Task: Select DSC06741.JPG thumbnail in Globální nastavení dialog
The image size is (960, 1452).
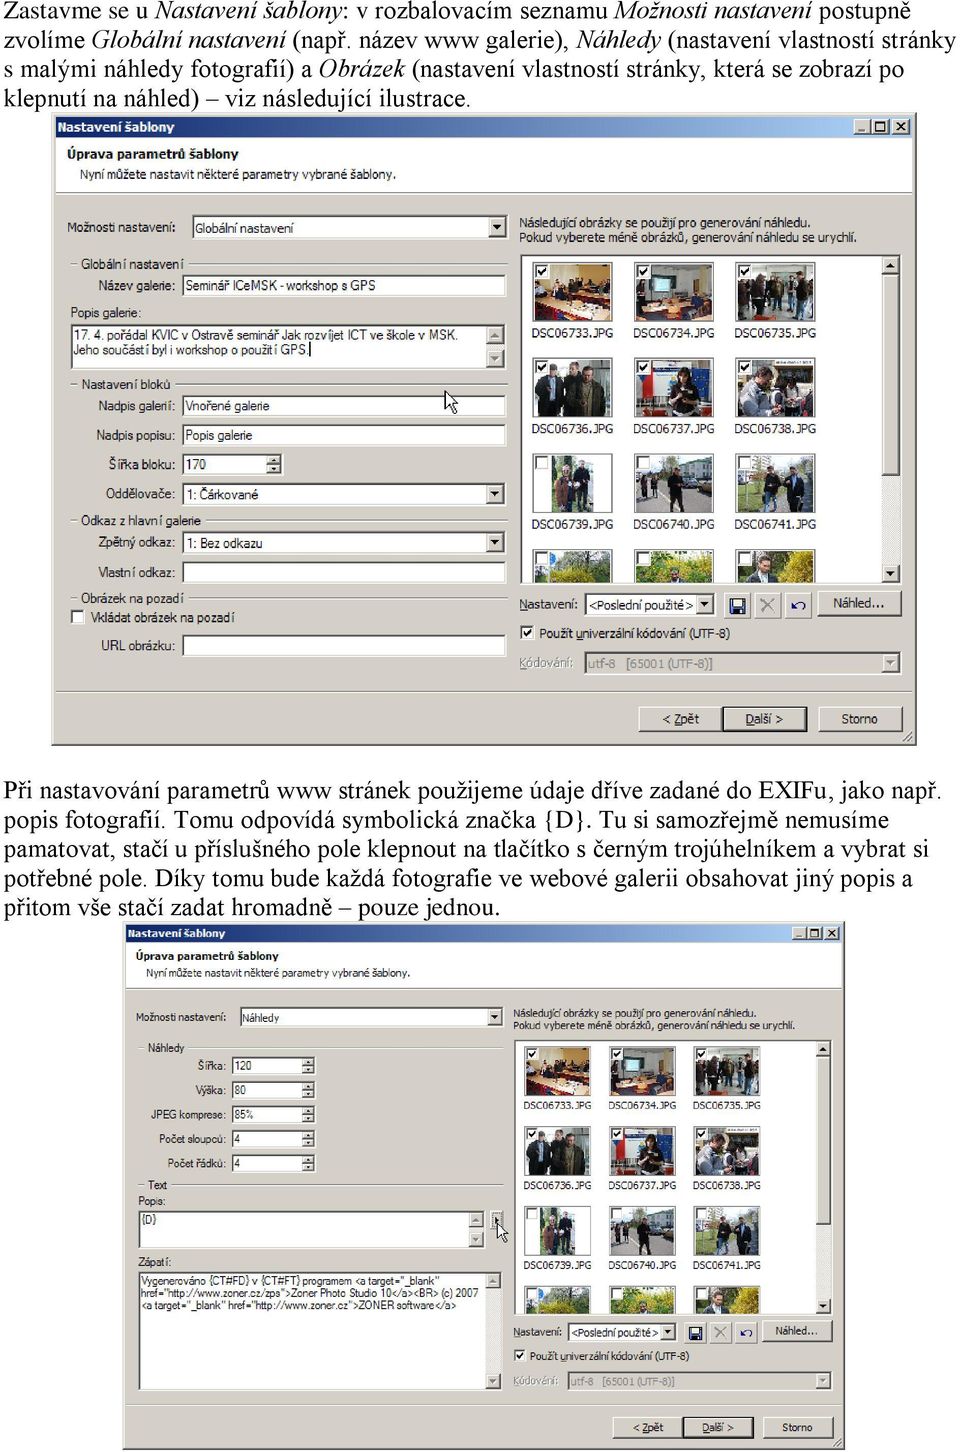Action: click(775, 482)
